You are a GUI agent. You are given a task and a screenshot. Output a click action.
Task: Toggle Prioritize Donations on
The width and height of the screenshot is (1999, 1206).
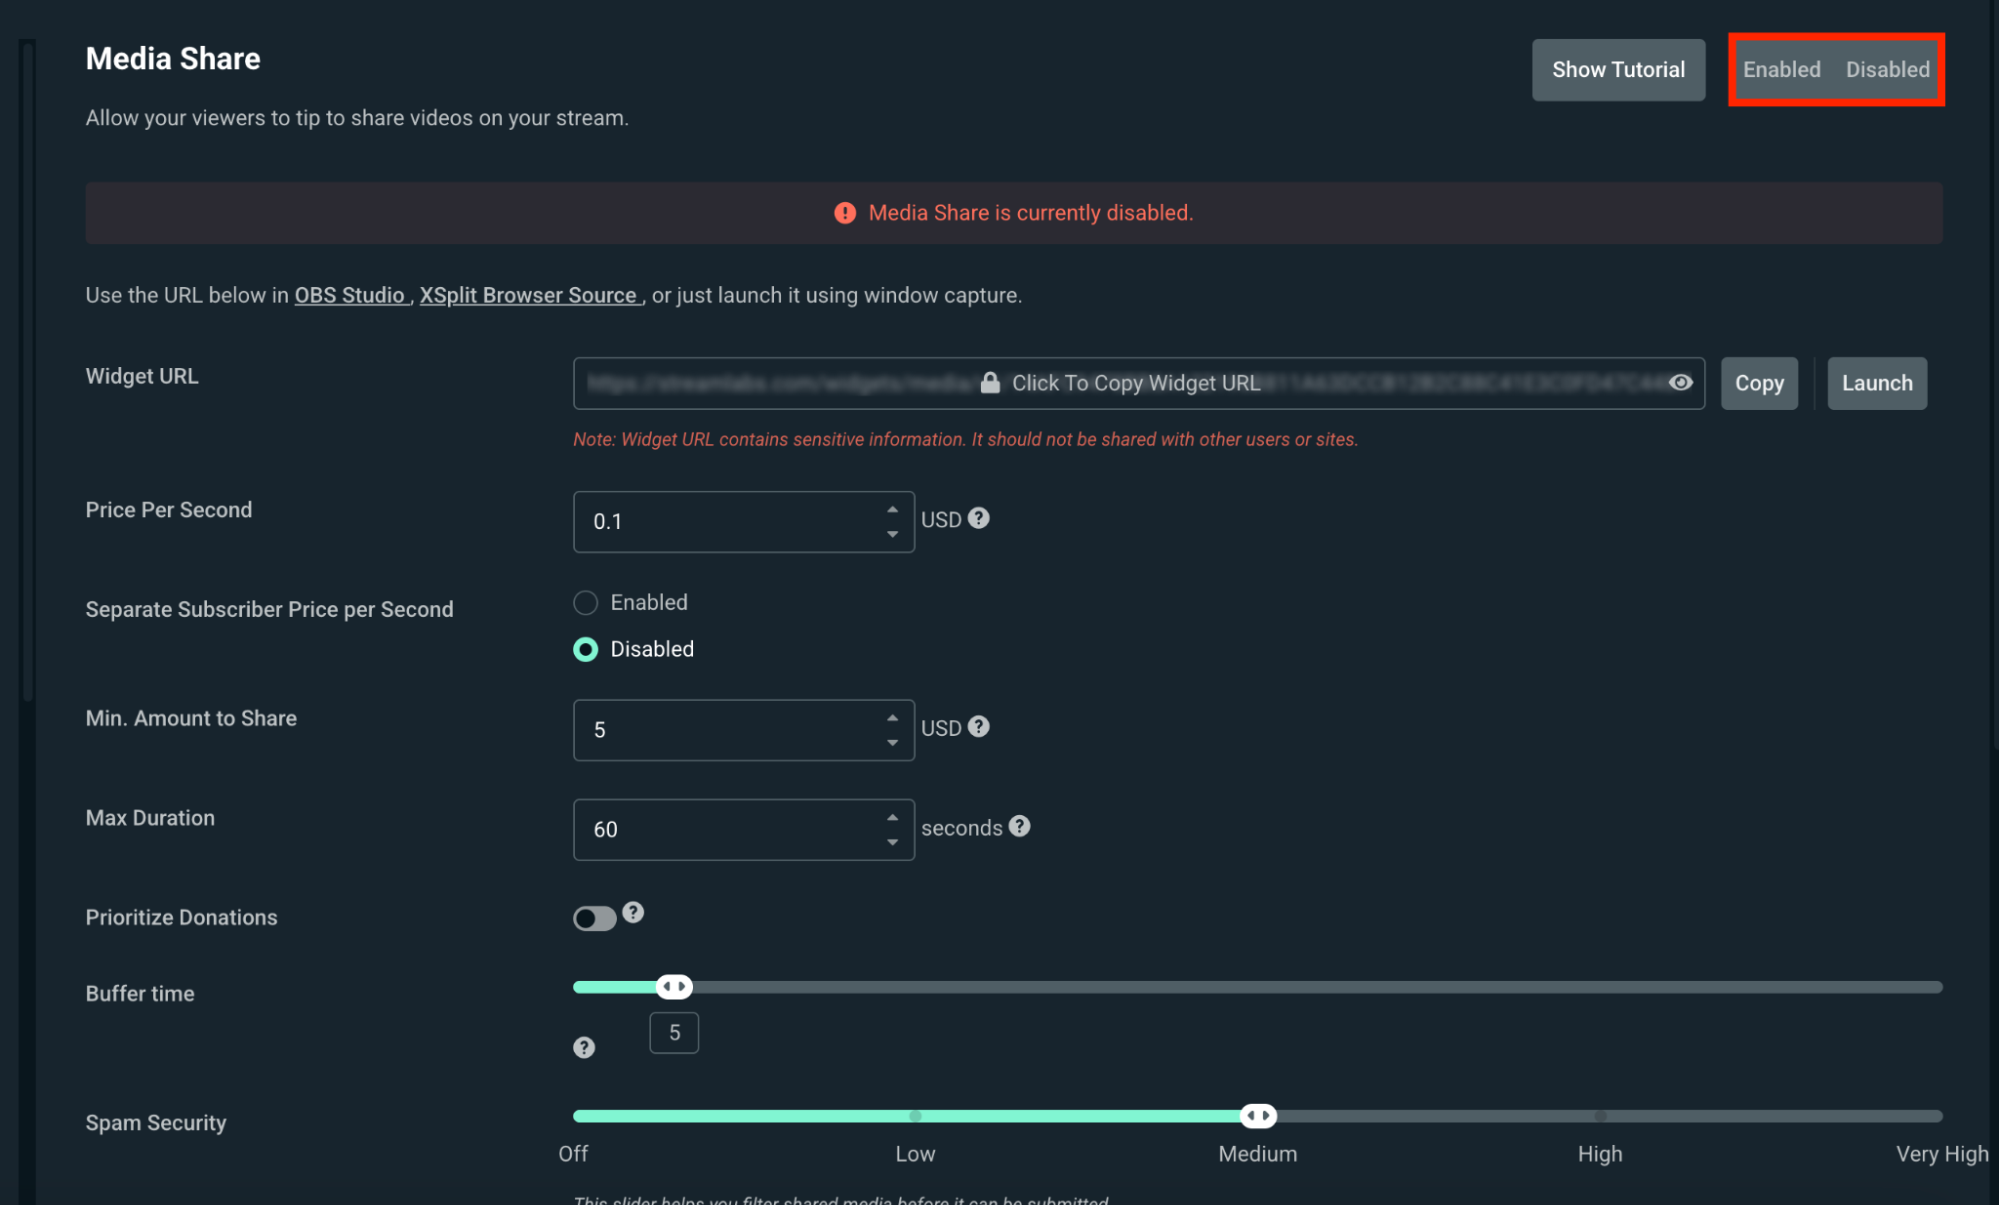(595, 917)
